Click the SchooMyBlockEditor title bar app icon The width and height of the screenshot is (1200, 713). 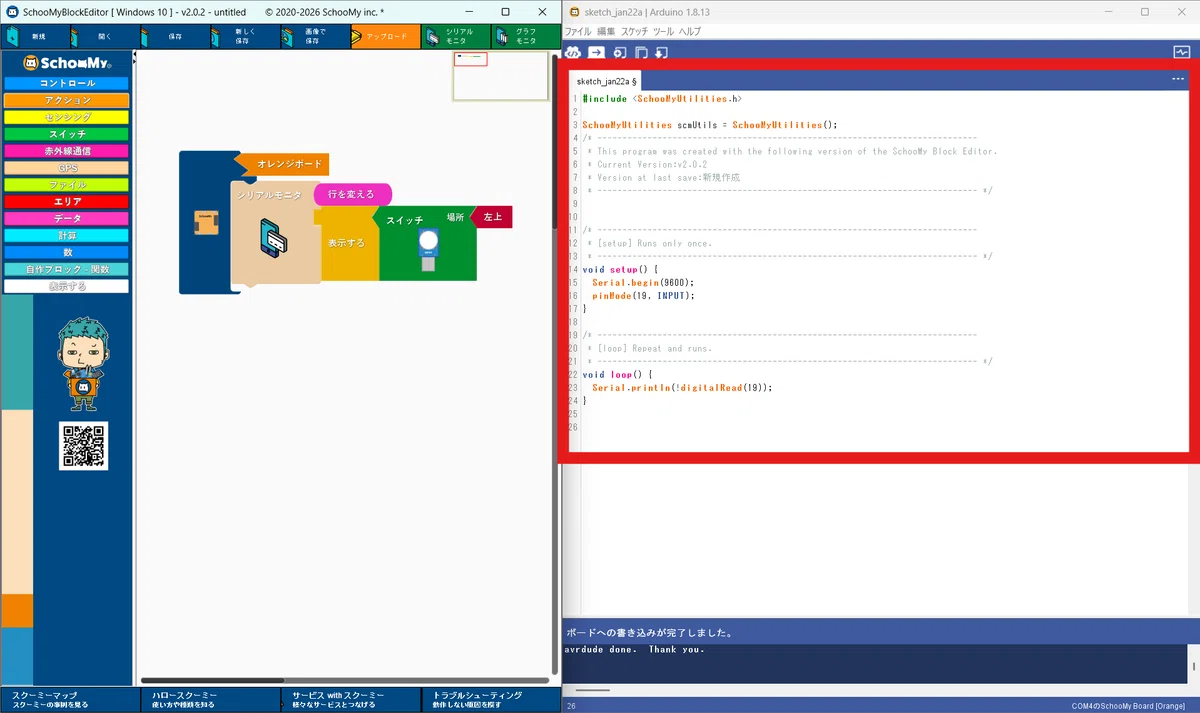coord(13,11)
